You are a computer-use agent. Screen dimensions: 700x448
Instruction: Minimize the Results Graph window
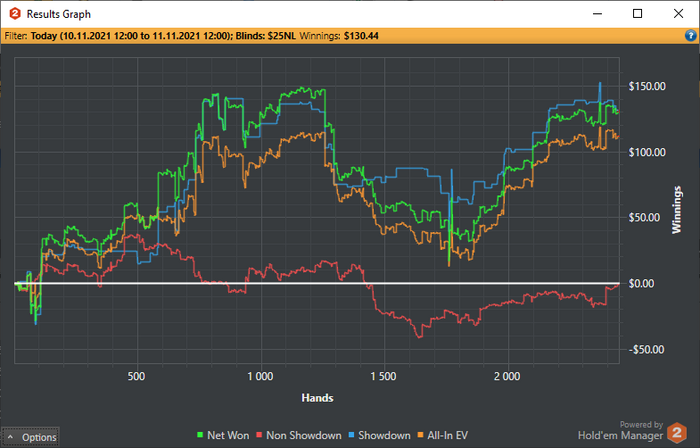(x=597, y=14)
